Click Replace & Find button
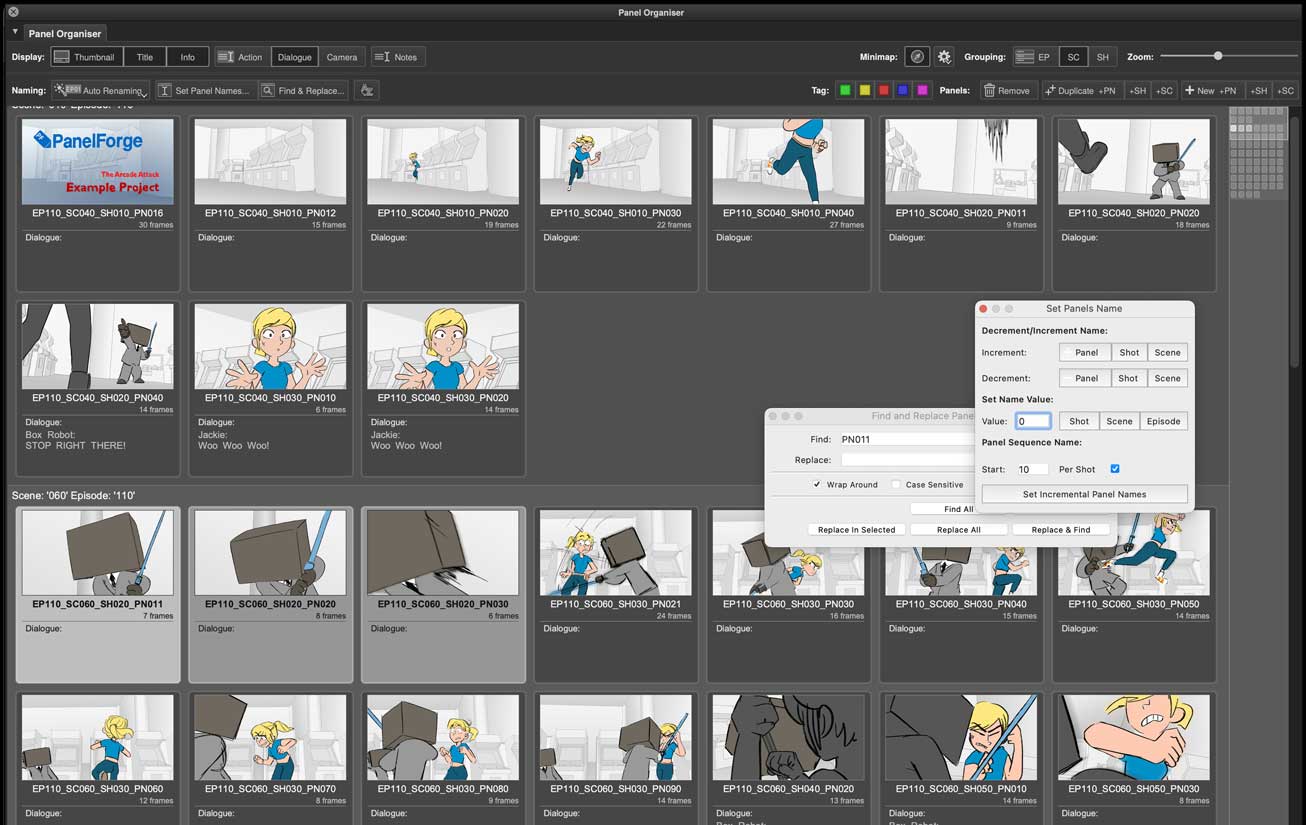The width and height of the screenshot is (1306, 825). tap(1060, 530)
